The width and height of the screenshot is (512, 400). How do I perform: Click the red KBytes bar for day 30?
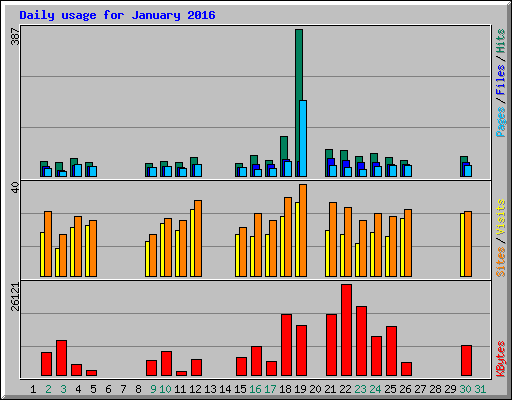point(466,361)
